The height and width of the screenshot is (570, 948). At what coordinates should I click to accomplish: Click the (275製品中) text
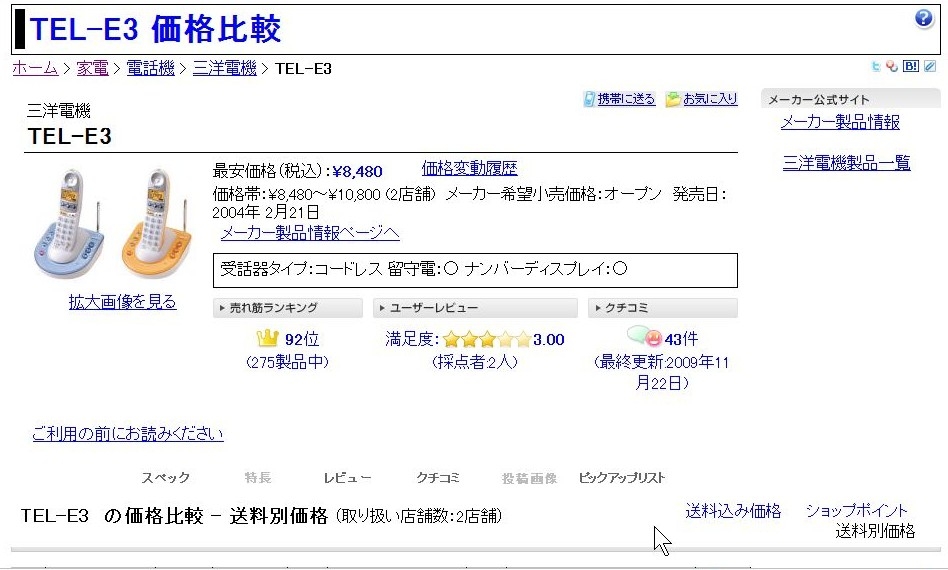point(288,363)
